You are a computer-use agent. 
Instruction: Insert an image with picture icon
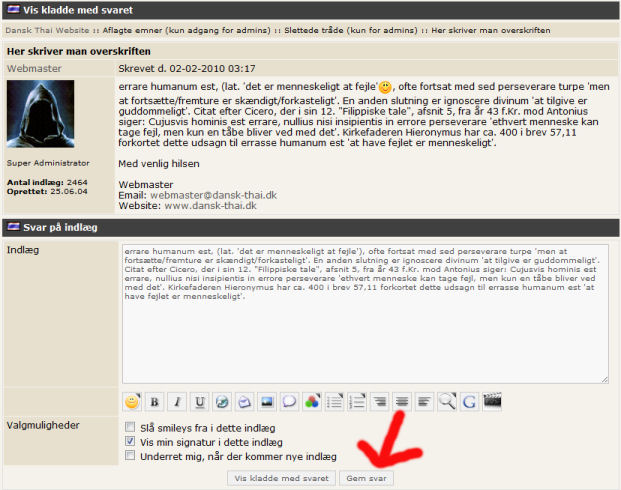tap(267, 402)
